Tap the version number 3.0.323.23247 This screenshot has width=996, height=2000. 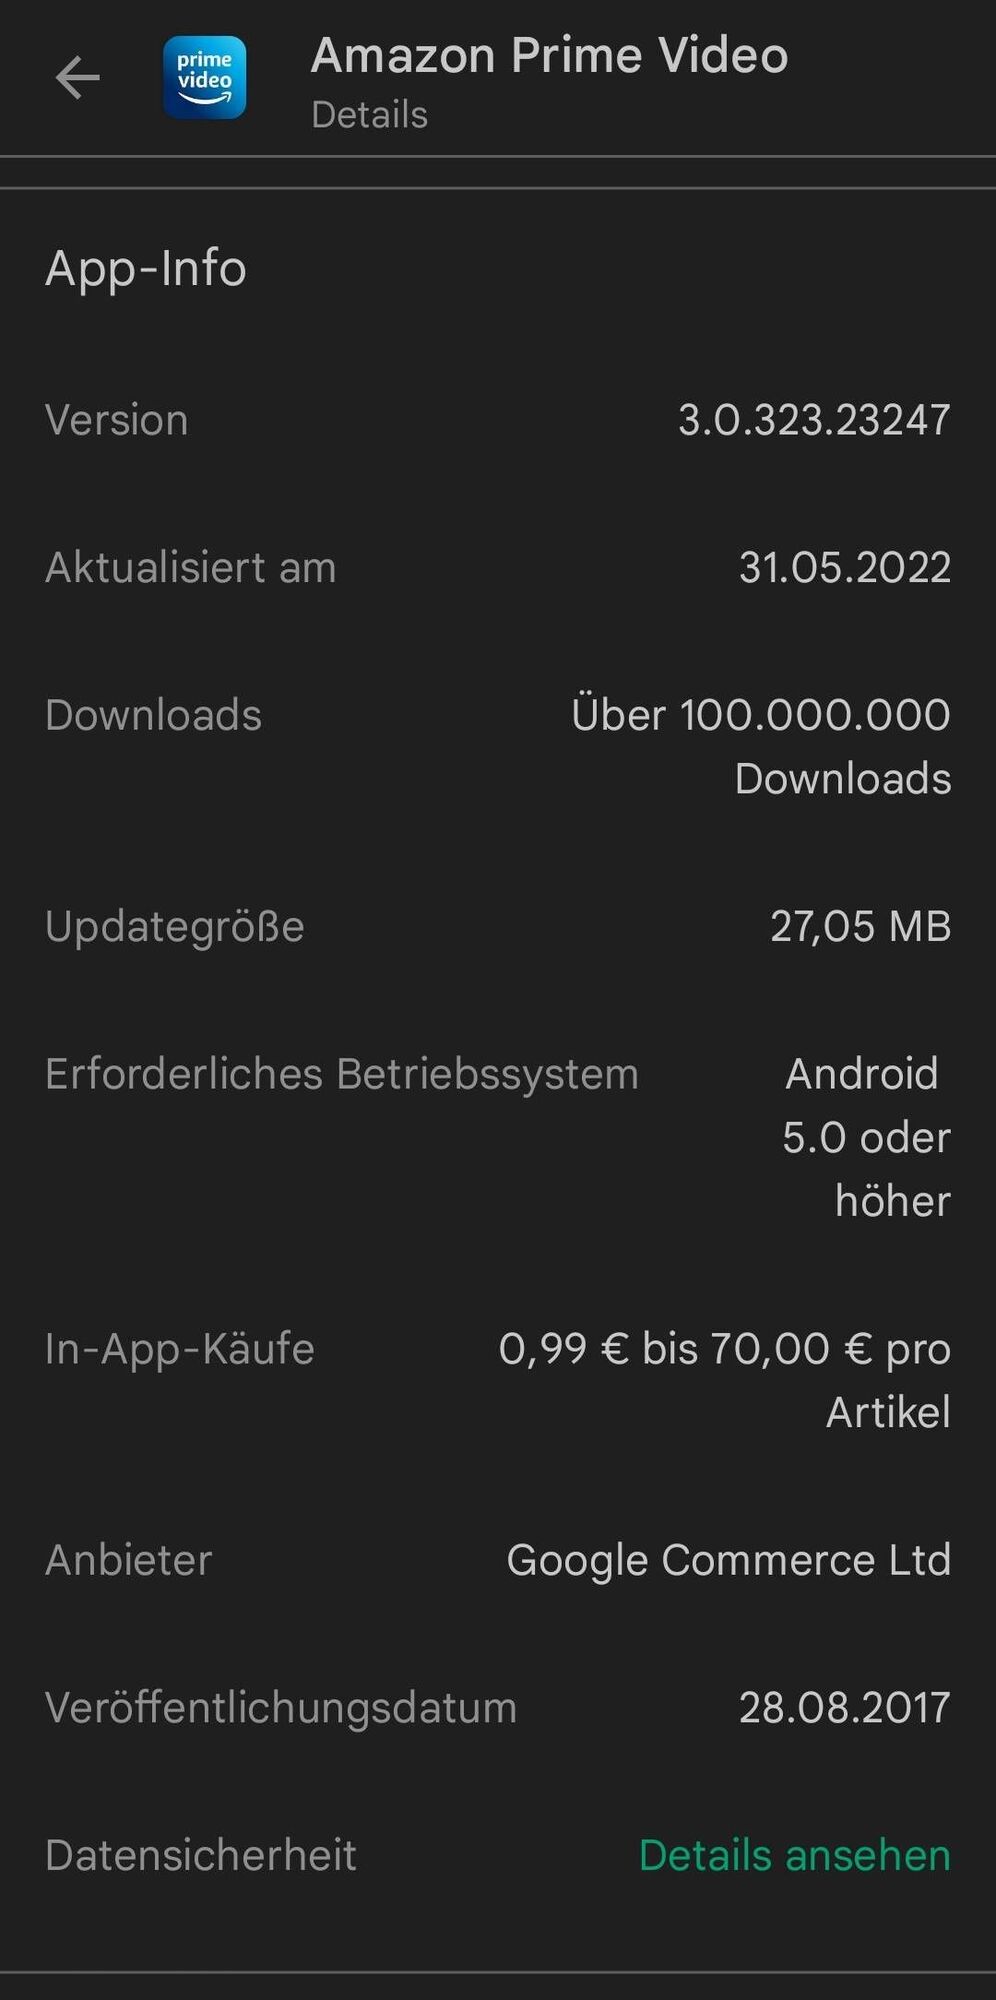click(814, 420)
